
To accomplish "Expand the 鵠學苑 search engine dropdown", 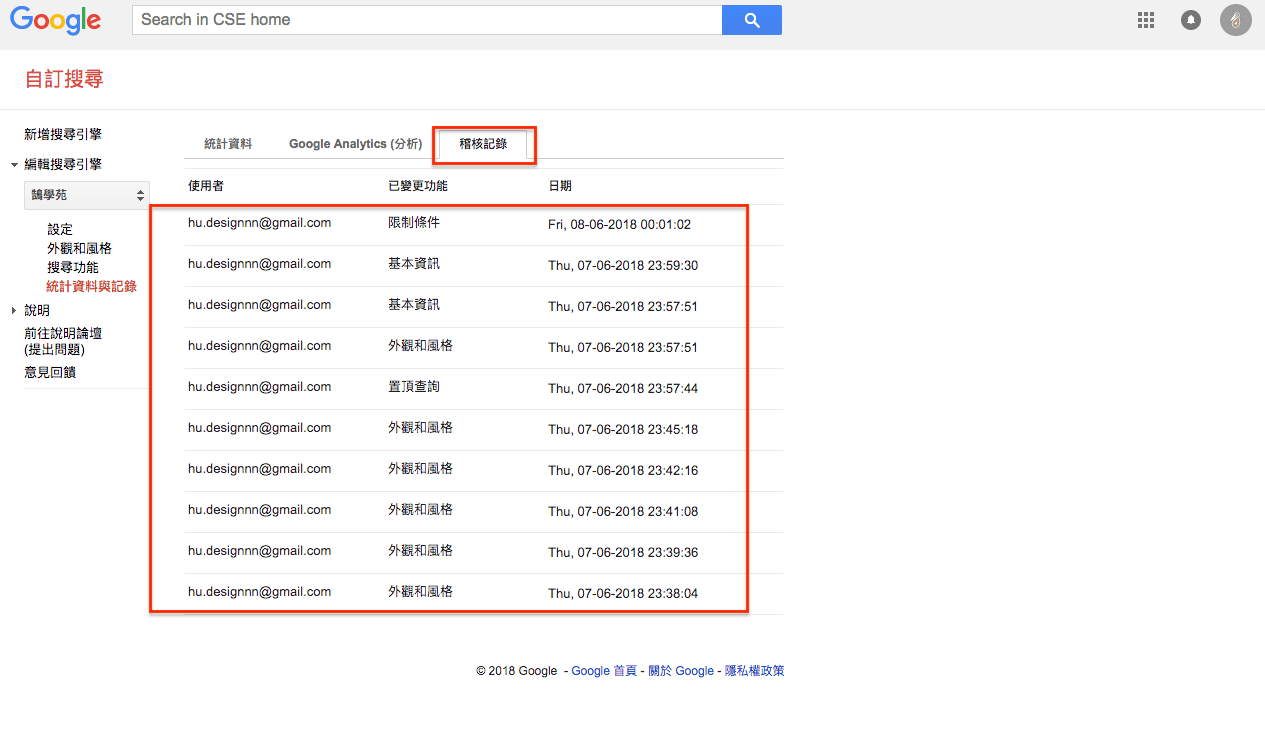I will [x=87, y=194].
